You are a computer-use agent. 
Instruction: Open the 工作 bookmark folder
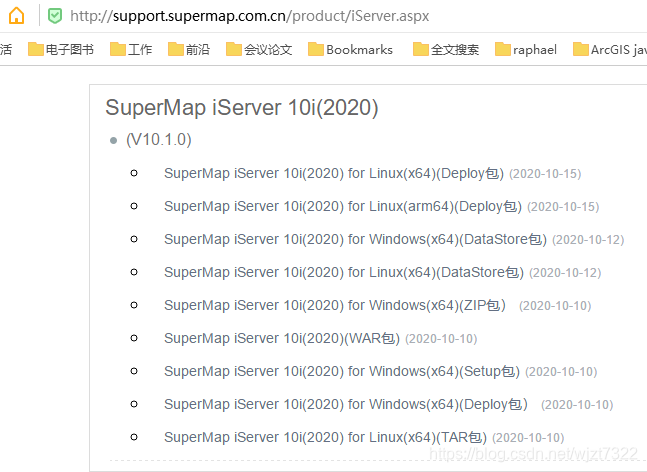[x=131, y=50]
